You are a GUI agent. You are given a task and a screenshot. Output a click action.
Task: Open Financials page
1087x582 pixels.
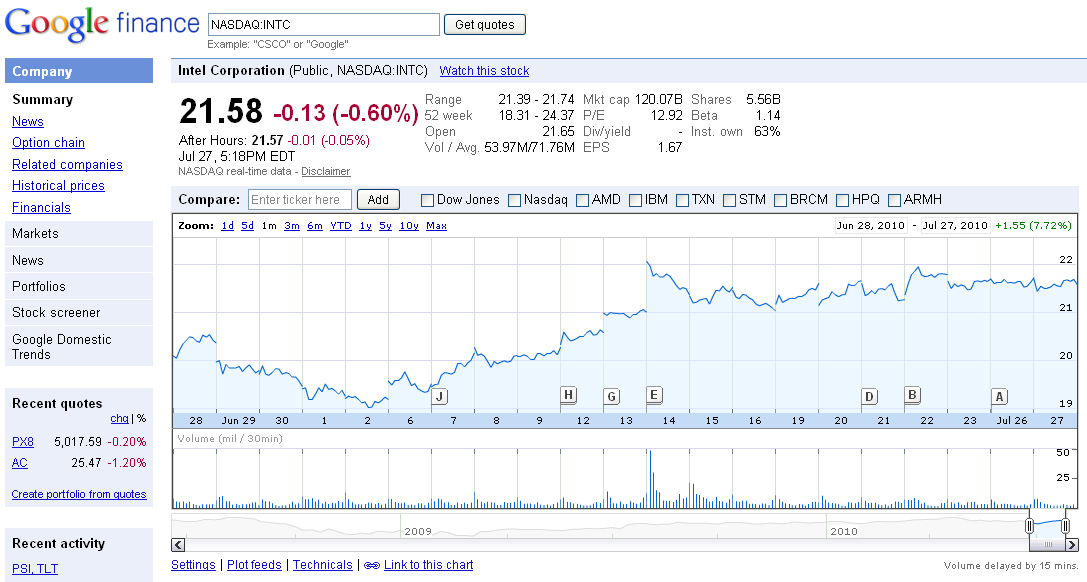tap(41, 208)
